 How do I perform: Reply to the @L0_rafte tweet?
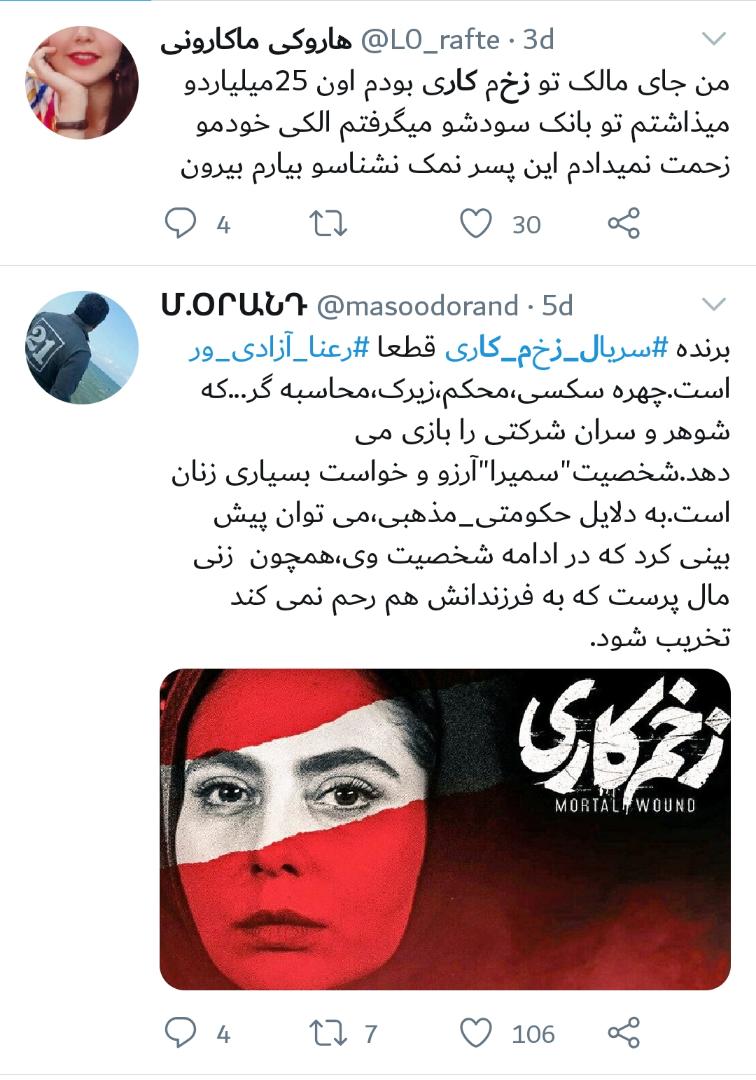click(180, 224)
